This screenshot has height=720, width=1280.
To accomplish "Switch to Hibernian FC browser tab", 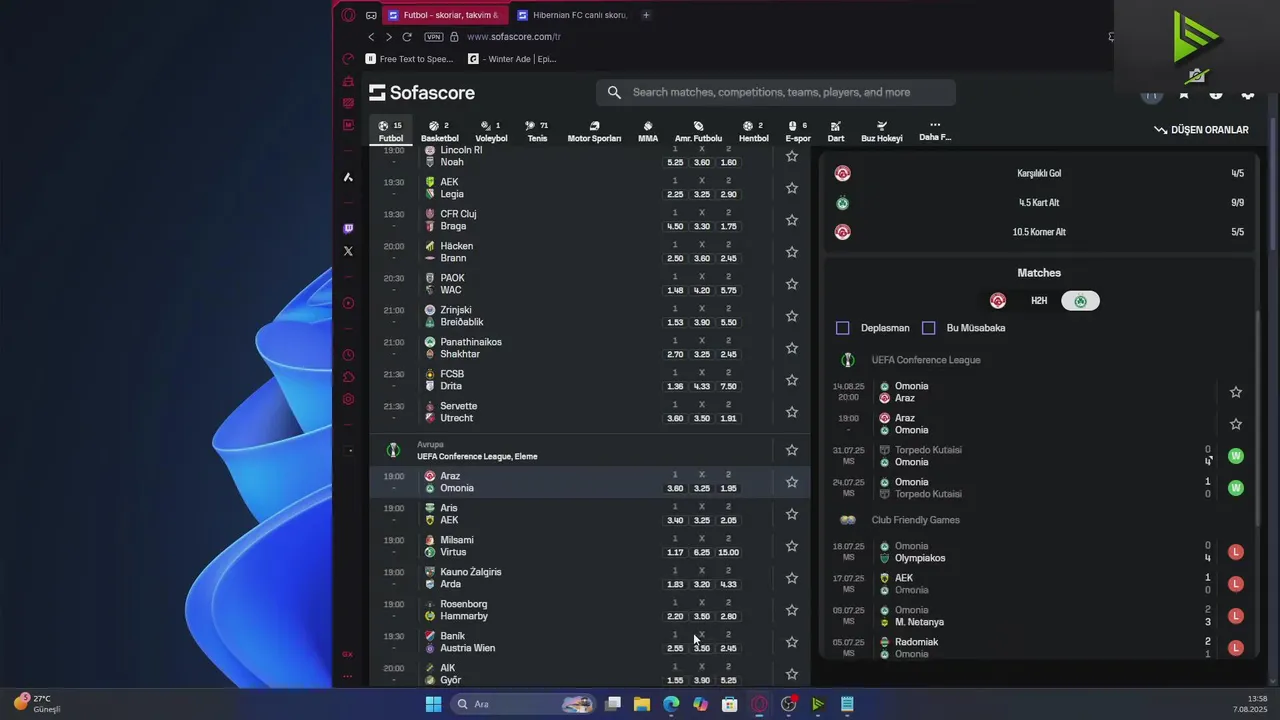I will tap(572, 15).
